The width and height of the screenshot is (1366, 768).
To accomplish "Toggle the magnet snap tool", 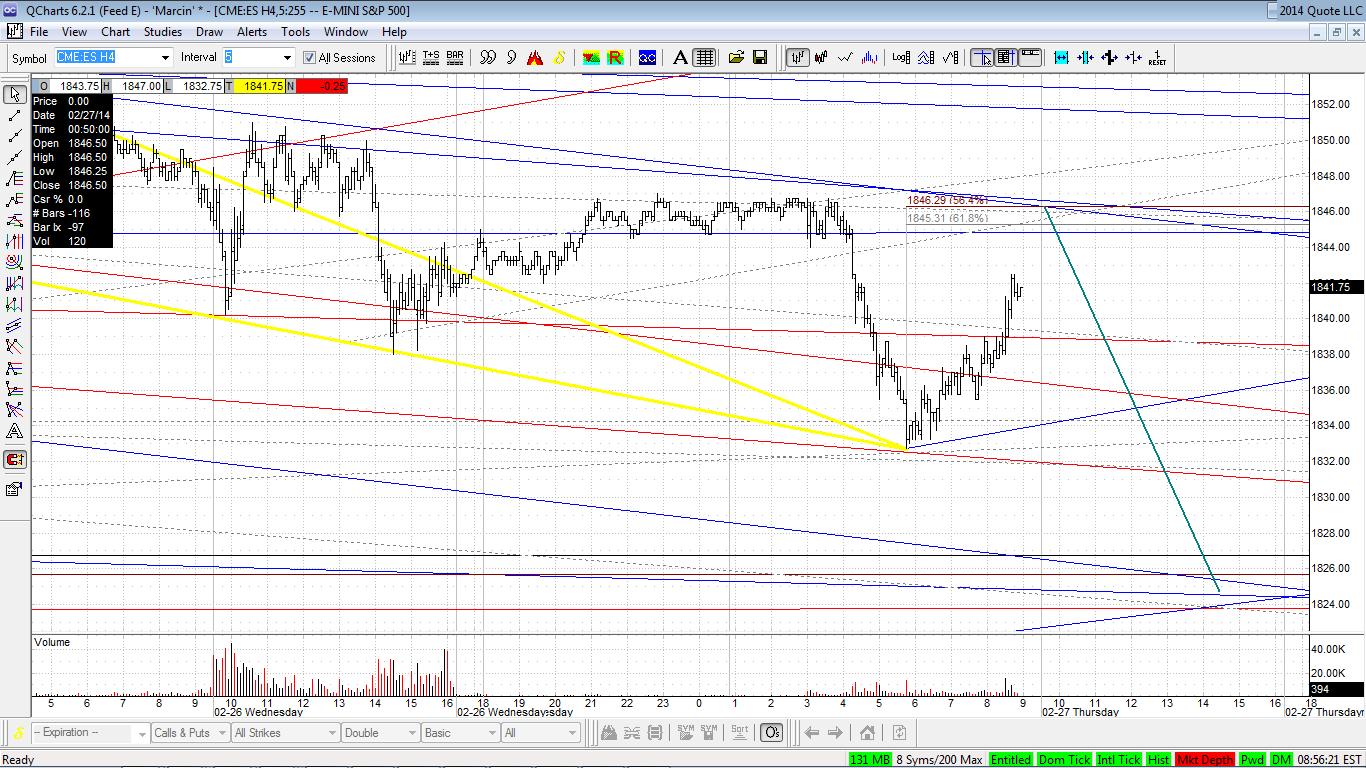I will (15, 460).
